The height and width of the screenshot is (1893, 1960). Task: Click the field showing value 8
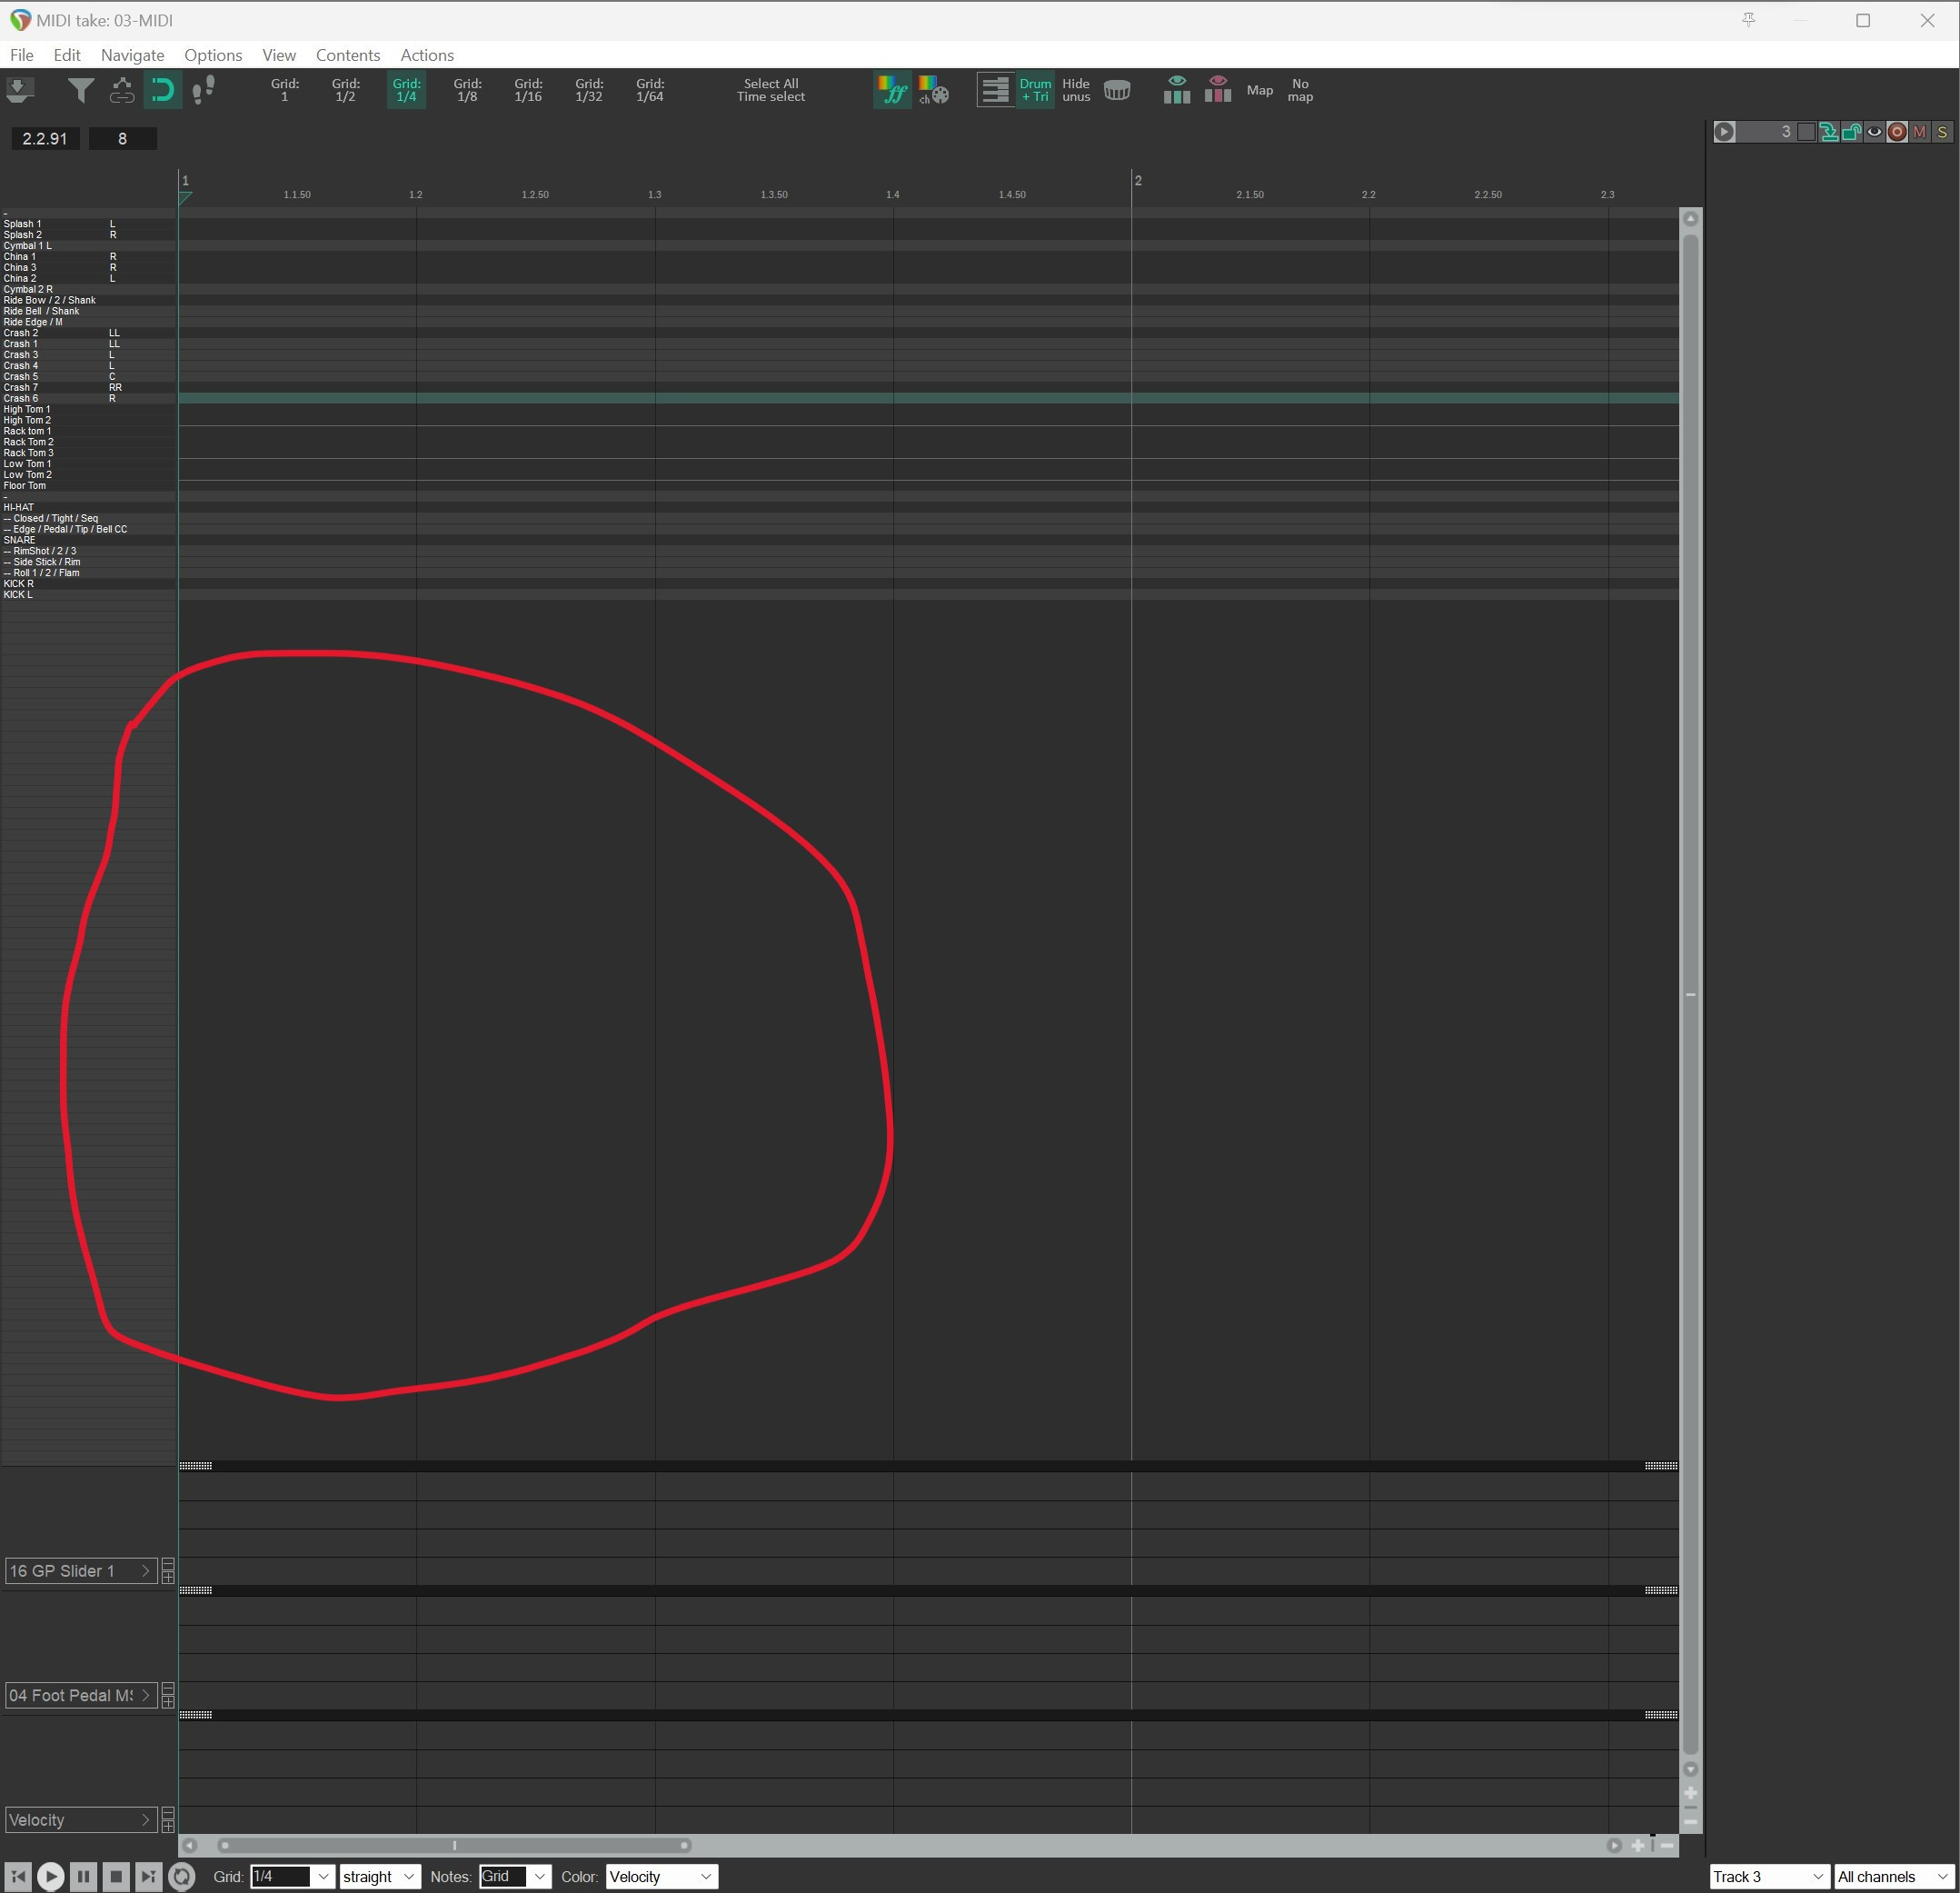(122, 138)
